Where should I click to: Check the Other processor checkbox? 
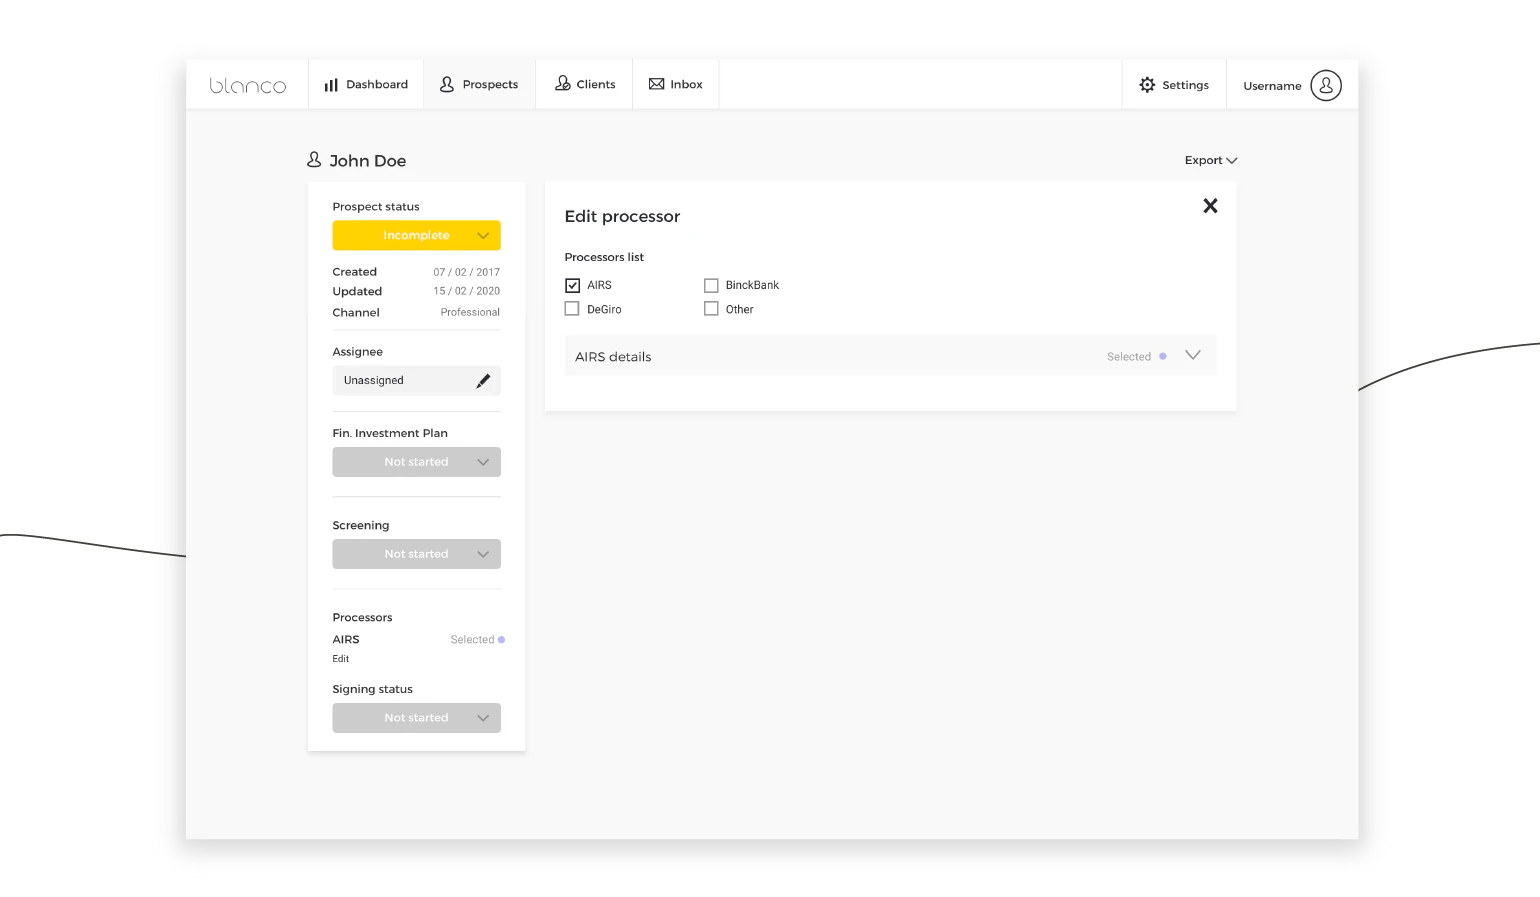coord(711,309)
